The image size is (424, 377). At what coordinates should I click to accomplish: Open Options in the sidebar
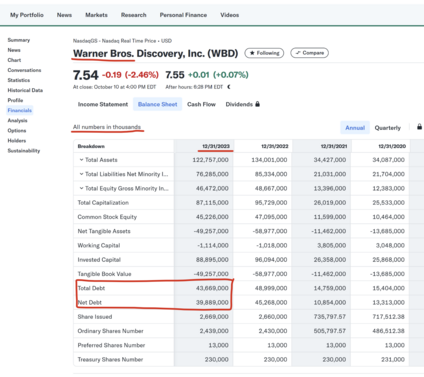(x=17, y=130)
